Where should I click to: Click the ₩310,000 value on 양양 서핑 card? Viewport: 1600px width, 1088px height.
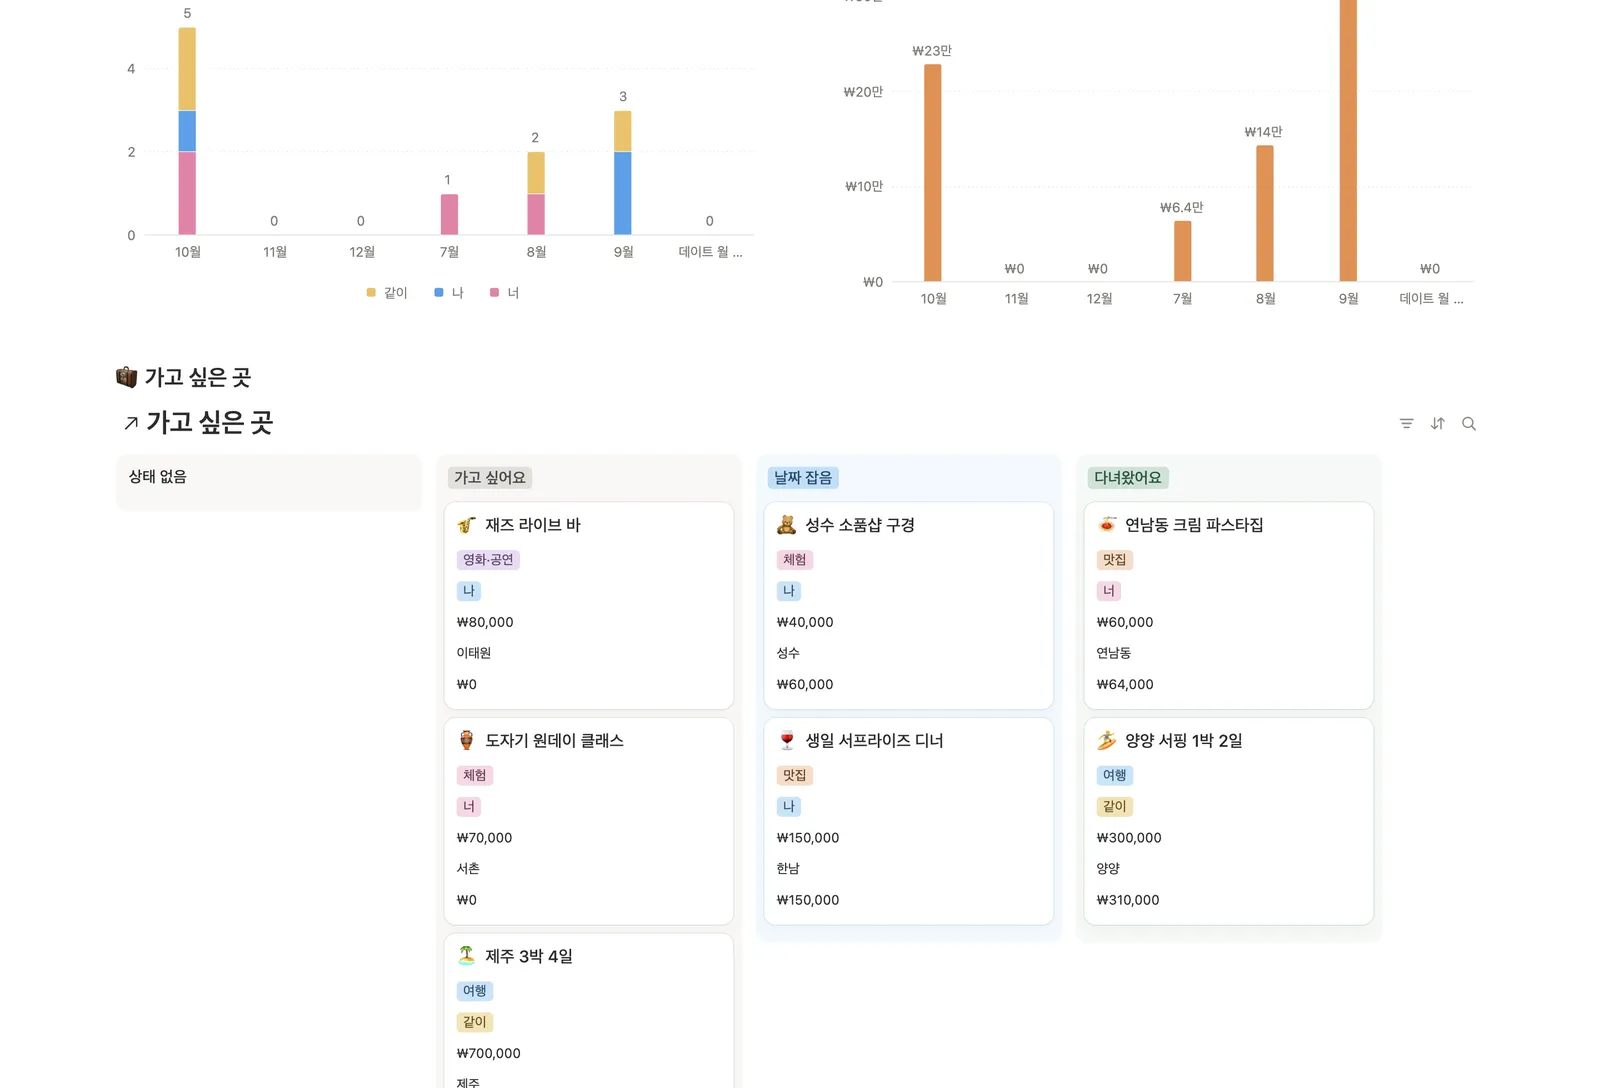tap(1128, 900)
